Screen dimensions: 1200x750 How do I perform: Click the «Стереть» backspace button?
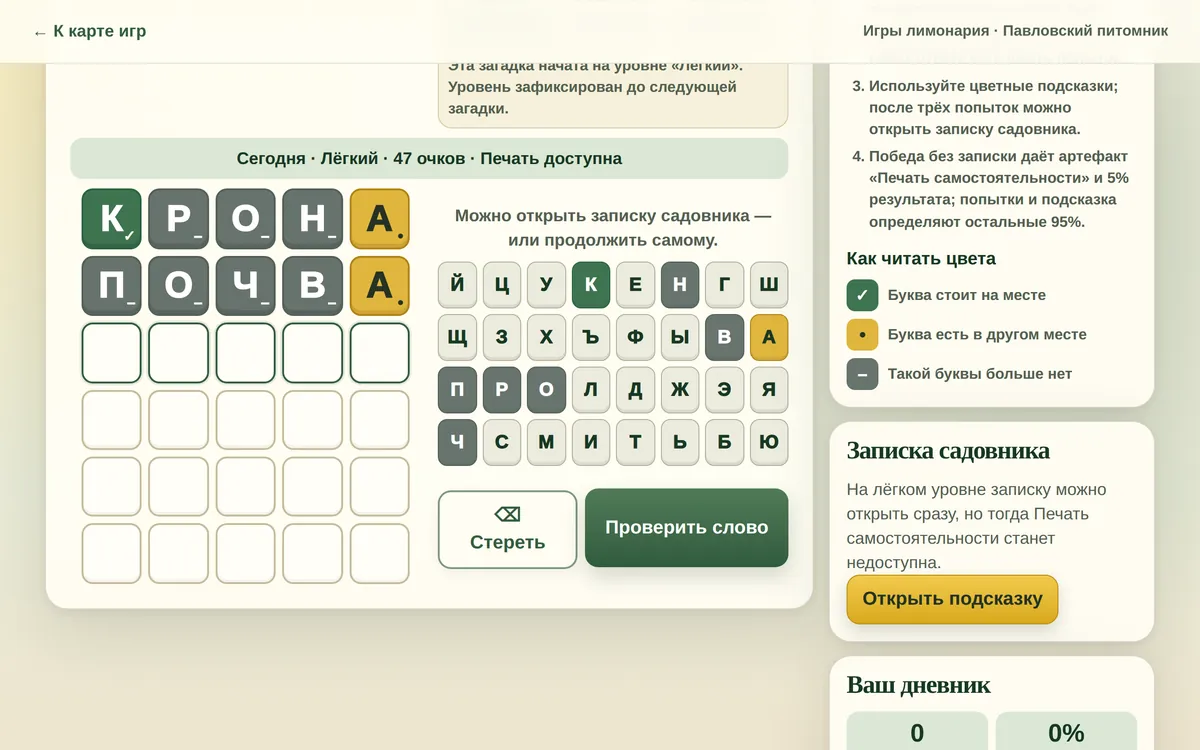coord(507,529)
